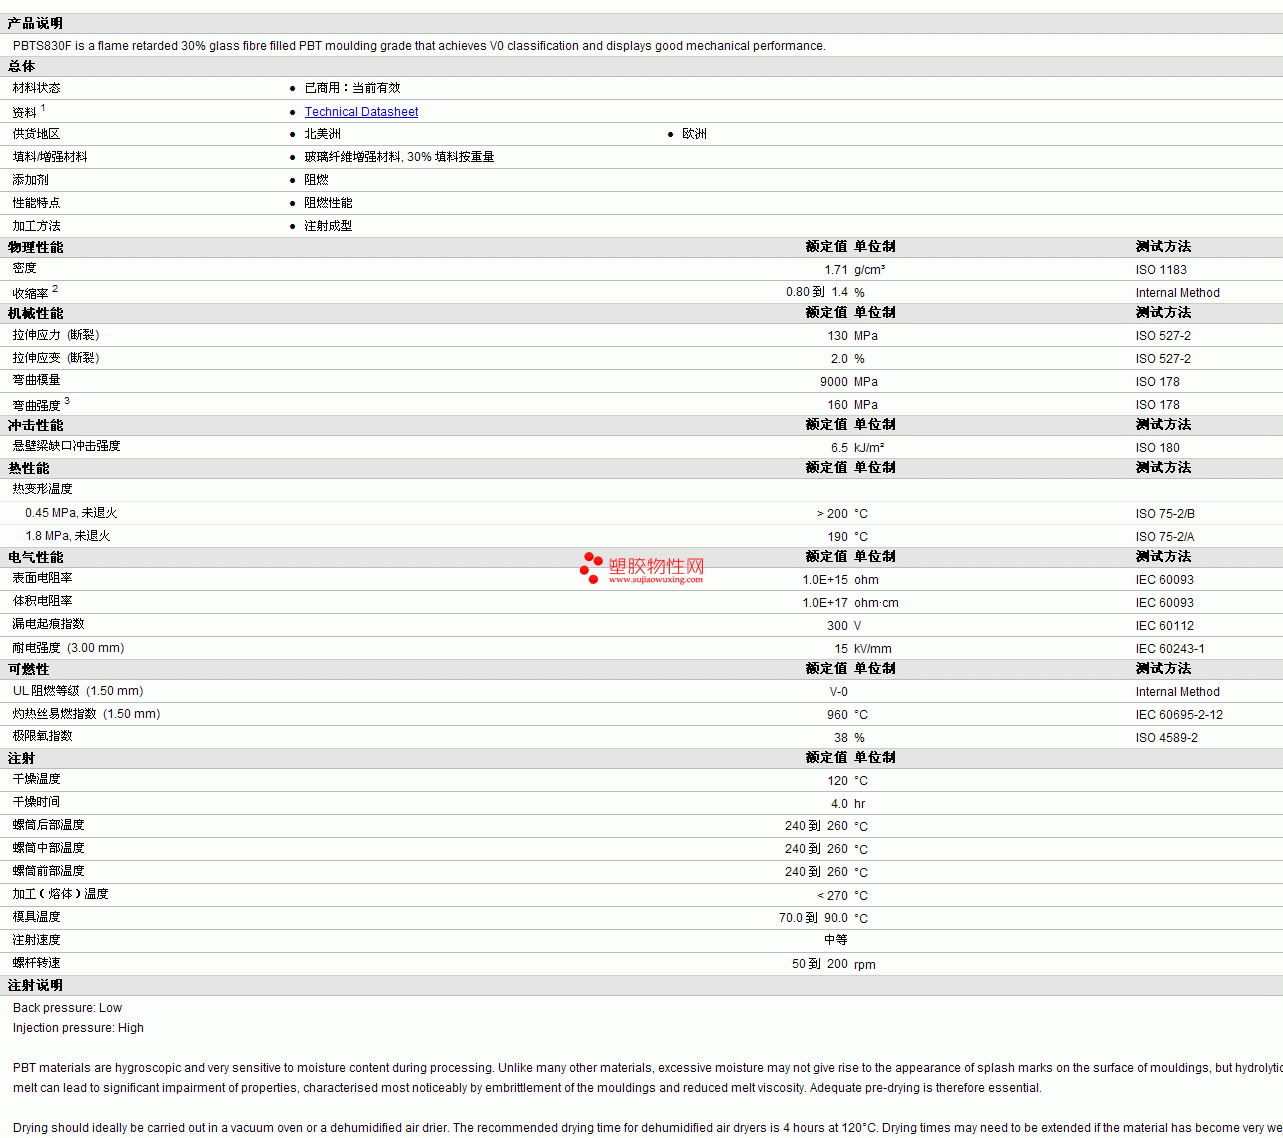
Task: Click the 热变形温度 row label
Action: pyautogui.click(x=42, y=489)
